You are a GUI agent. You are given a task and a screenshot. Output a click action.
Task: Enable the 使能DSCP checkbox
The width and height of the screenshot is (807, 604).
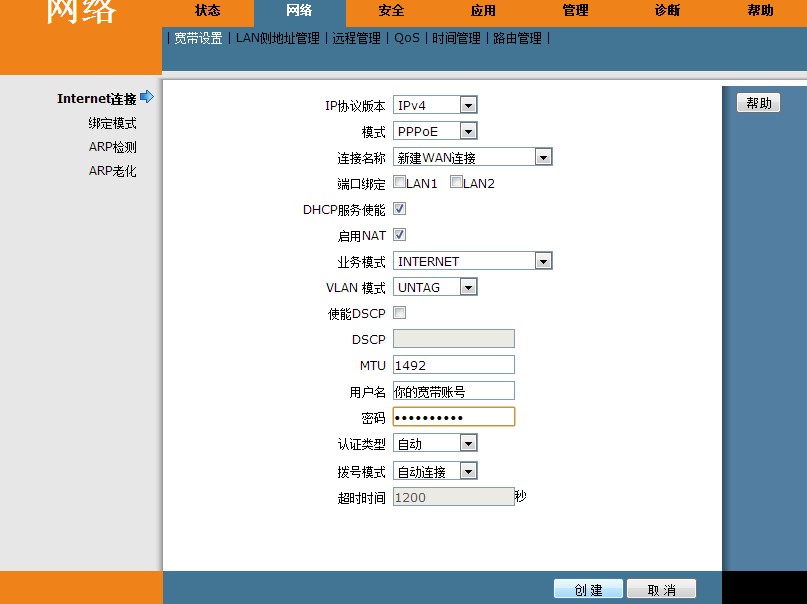point(400,313)
